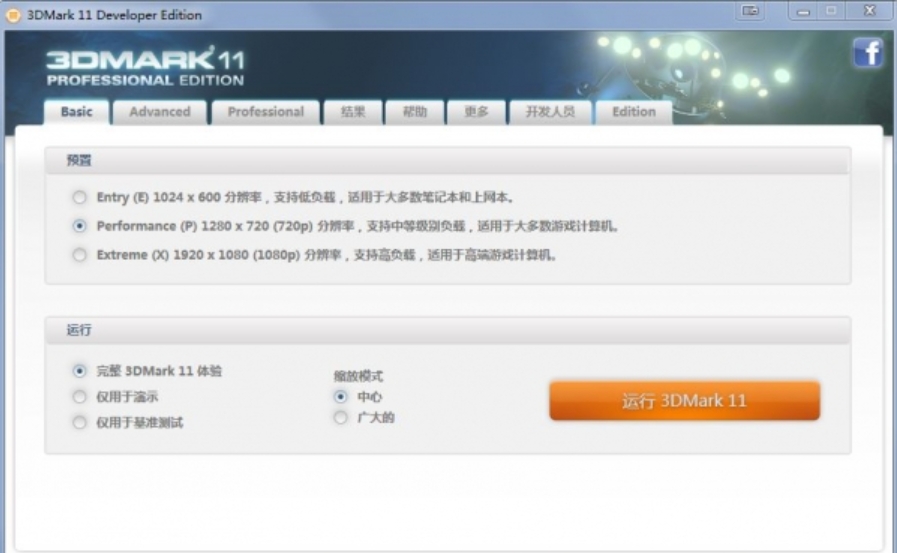This screenshot has height=553, width=897.
Task: Open the Facebook link icon
Action: 868,53
